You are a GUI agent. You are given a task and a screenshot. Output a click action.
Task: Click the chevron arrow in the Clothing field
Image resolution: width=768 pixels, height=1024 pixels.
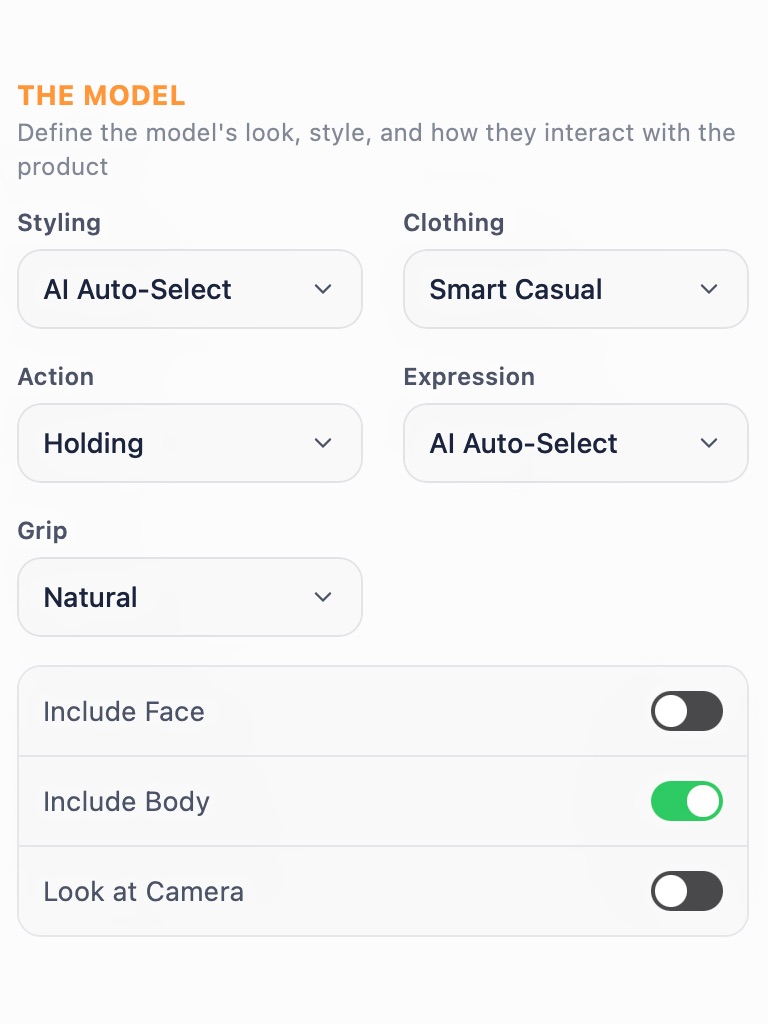point(708,289)
